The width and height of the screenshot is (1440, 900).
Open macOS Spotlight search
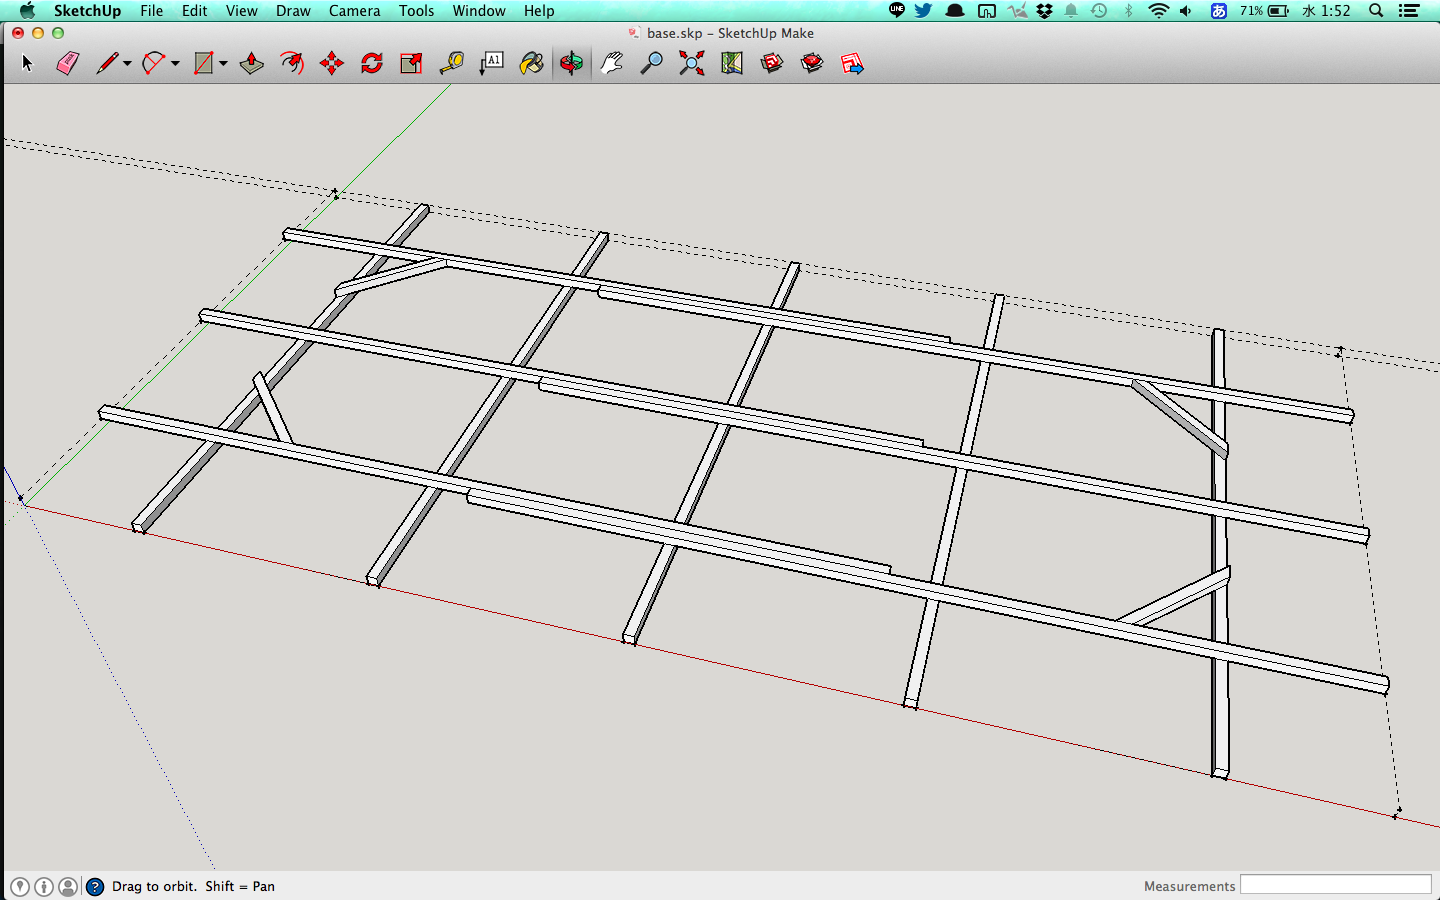(x=1376, y=11)
